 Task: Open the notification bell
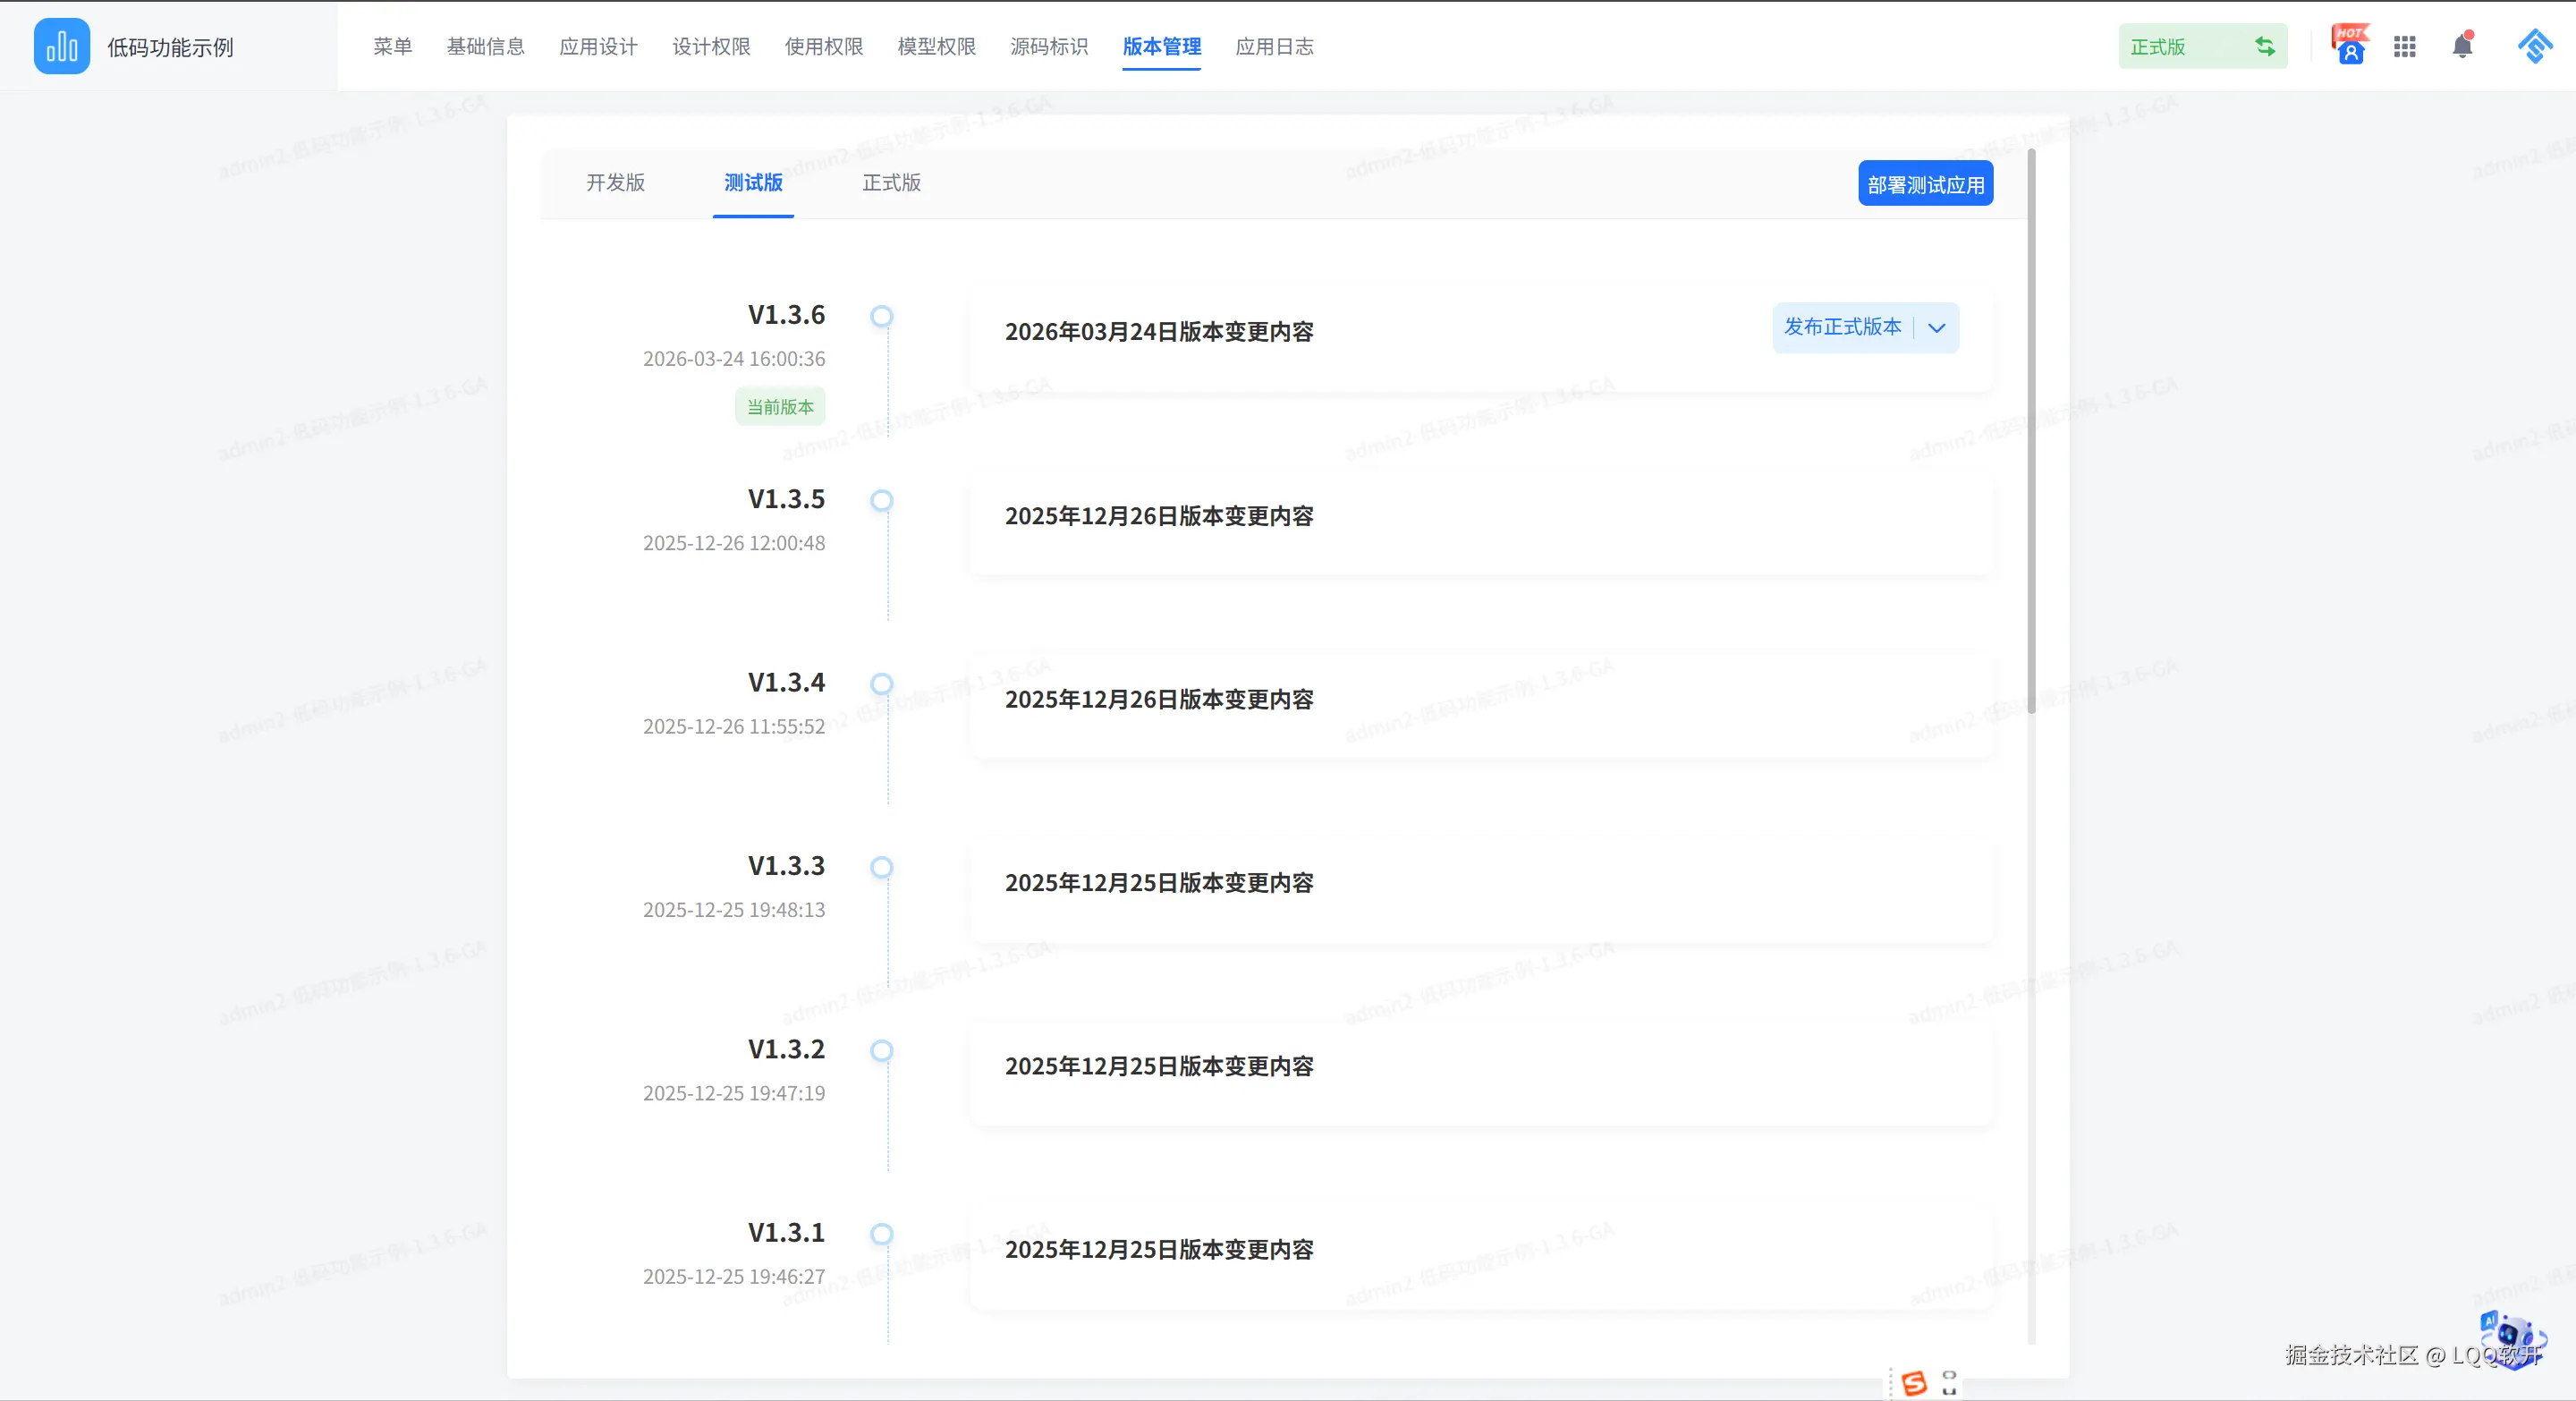click(2462, 46)
